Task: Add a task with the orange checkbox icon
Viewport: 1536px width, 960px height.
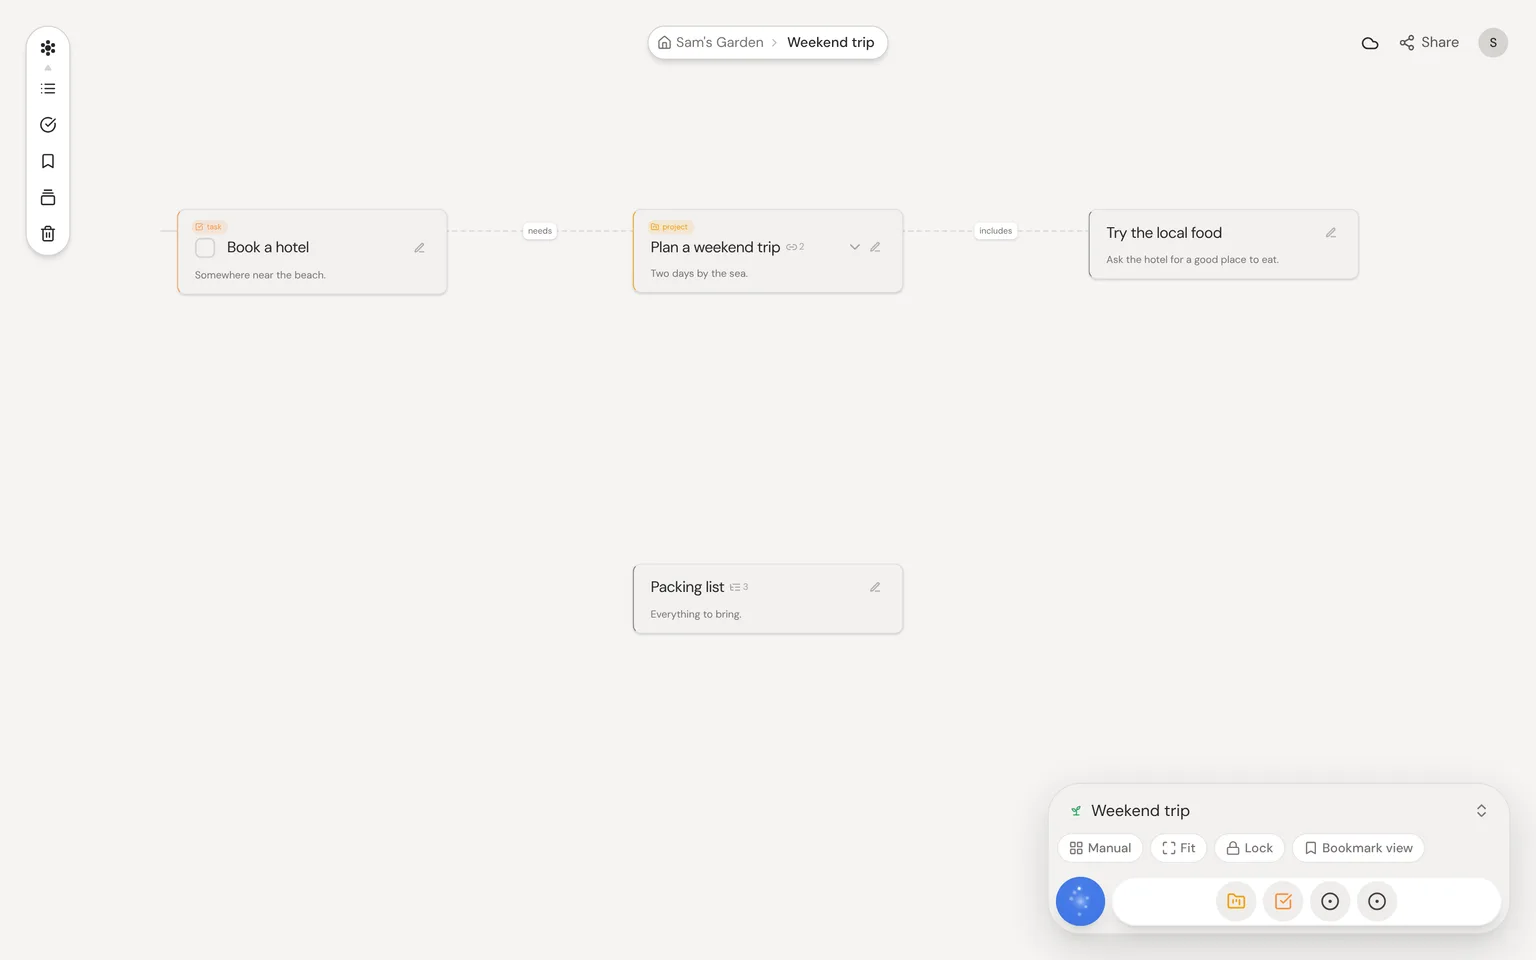Action: tap(1283, 901)
